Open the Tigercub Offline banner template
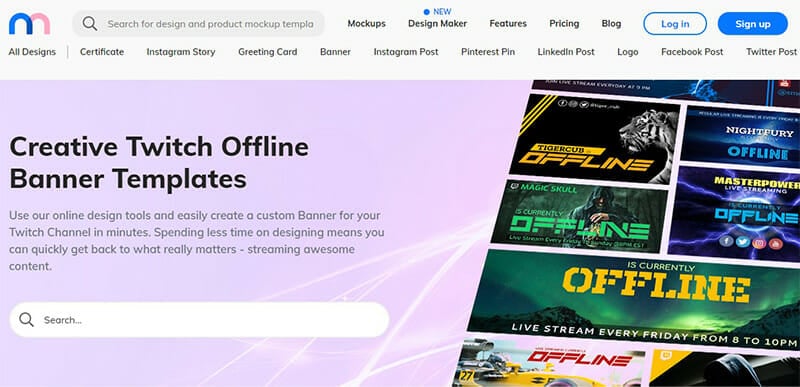 pyautogui.click(x=595, y=139)
